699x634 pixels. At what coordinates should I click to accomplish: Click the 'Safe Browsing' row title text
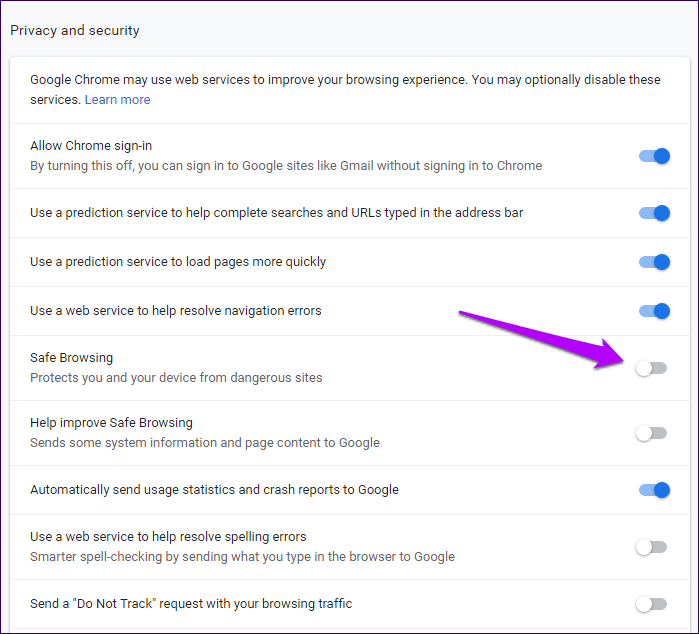tap(71, 358)
